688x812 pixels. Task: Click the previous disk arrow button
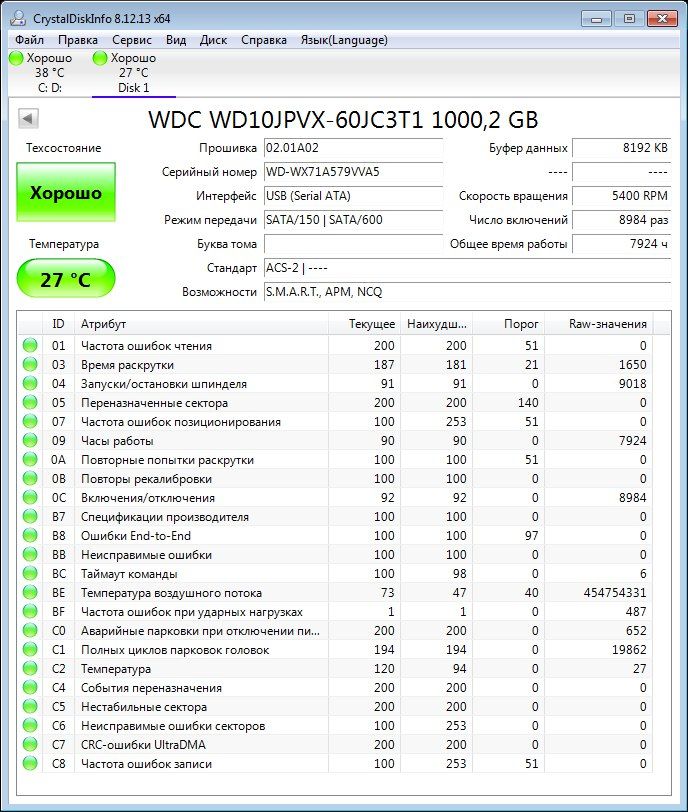[28, 119]
